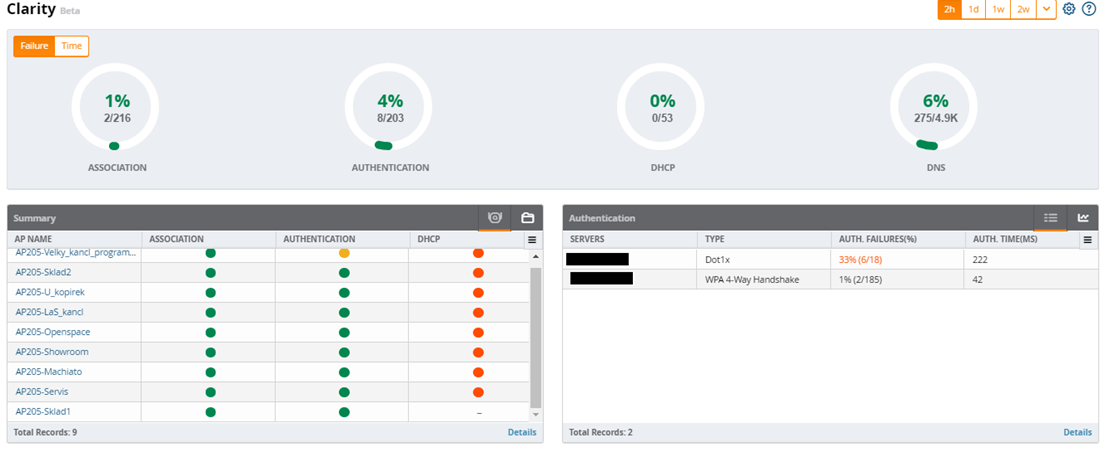Open the Association failure gauge

click(x=115, y=107)
